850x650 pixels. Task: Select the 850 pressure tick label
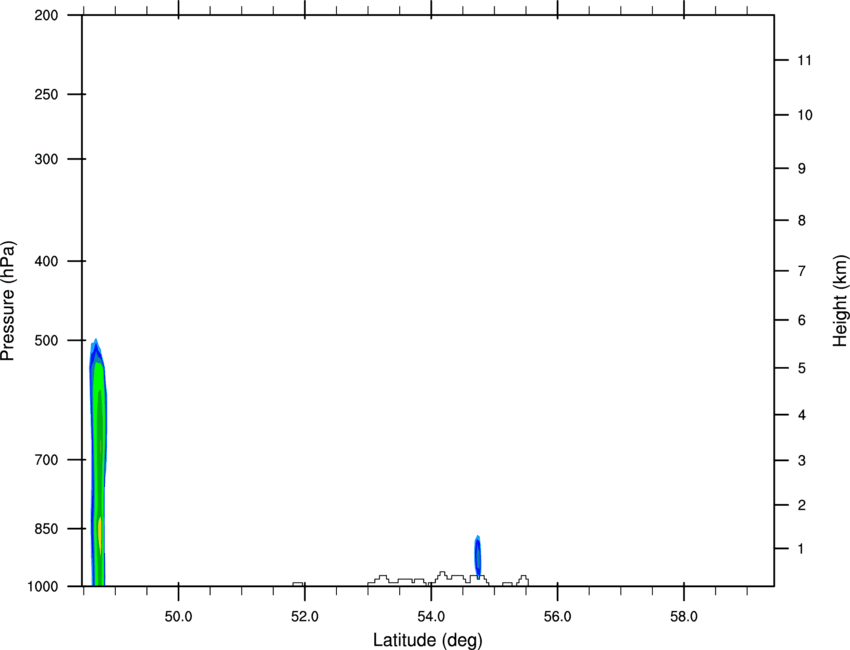pos(46,529)
